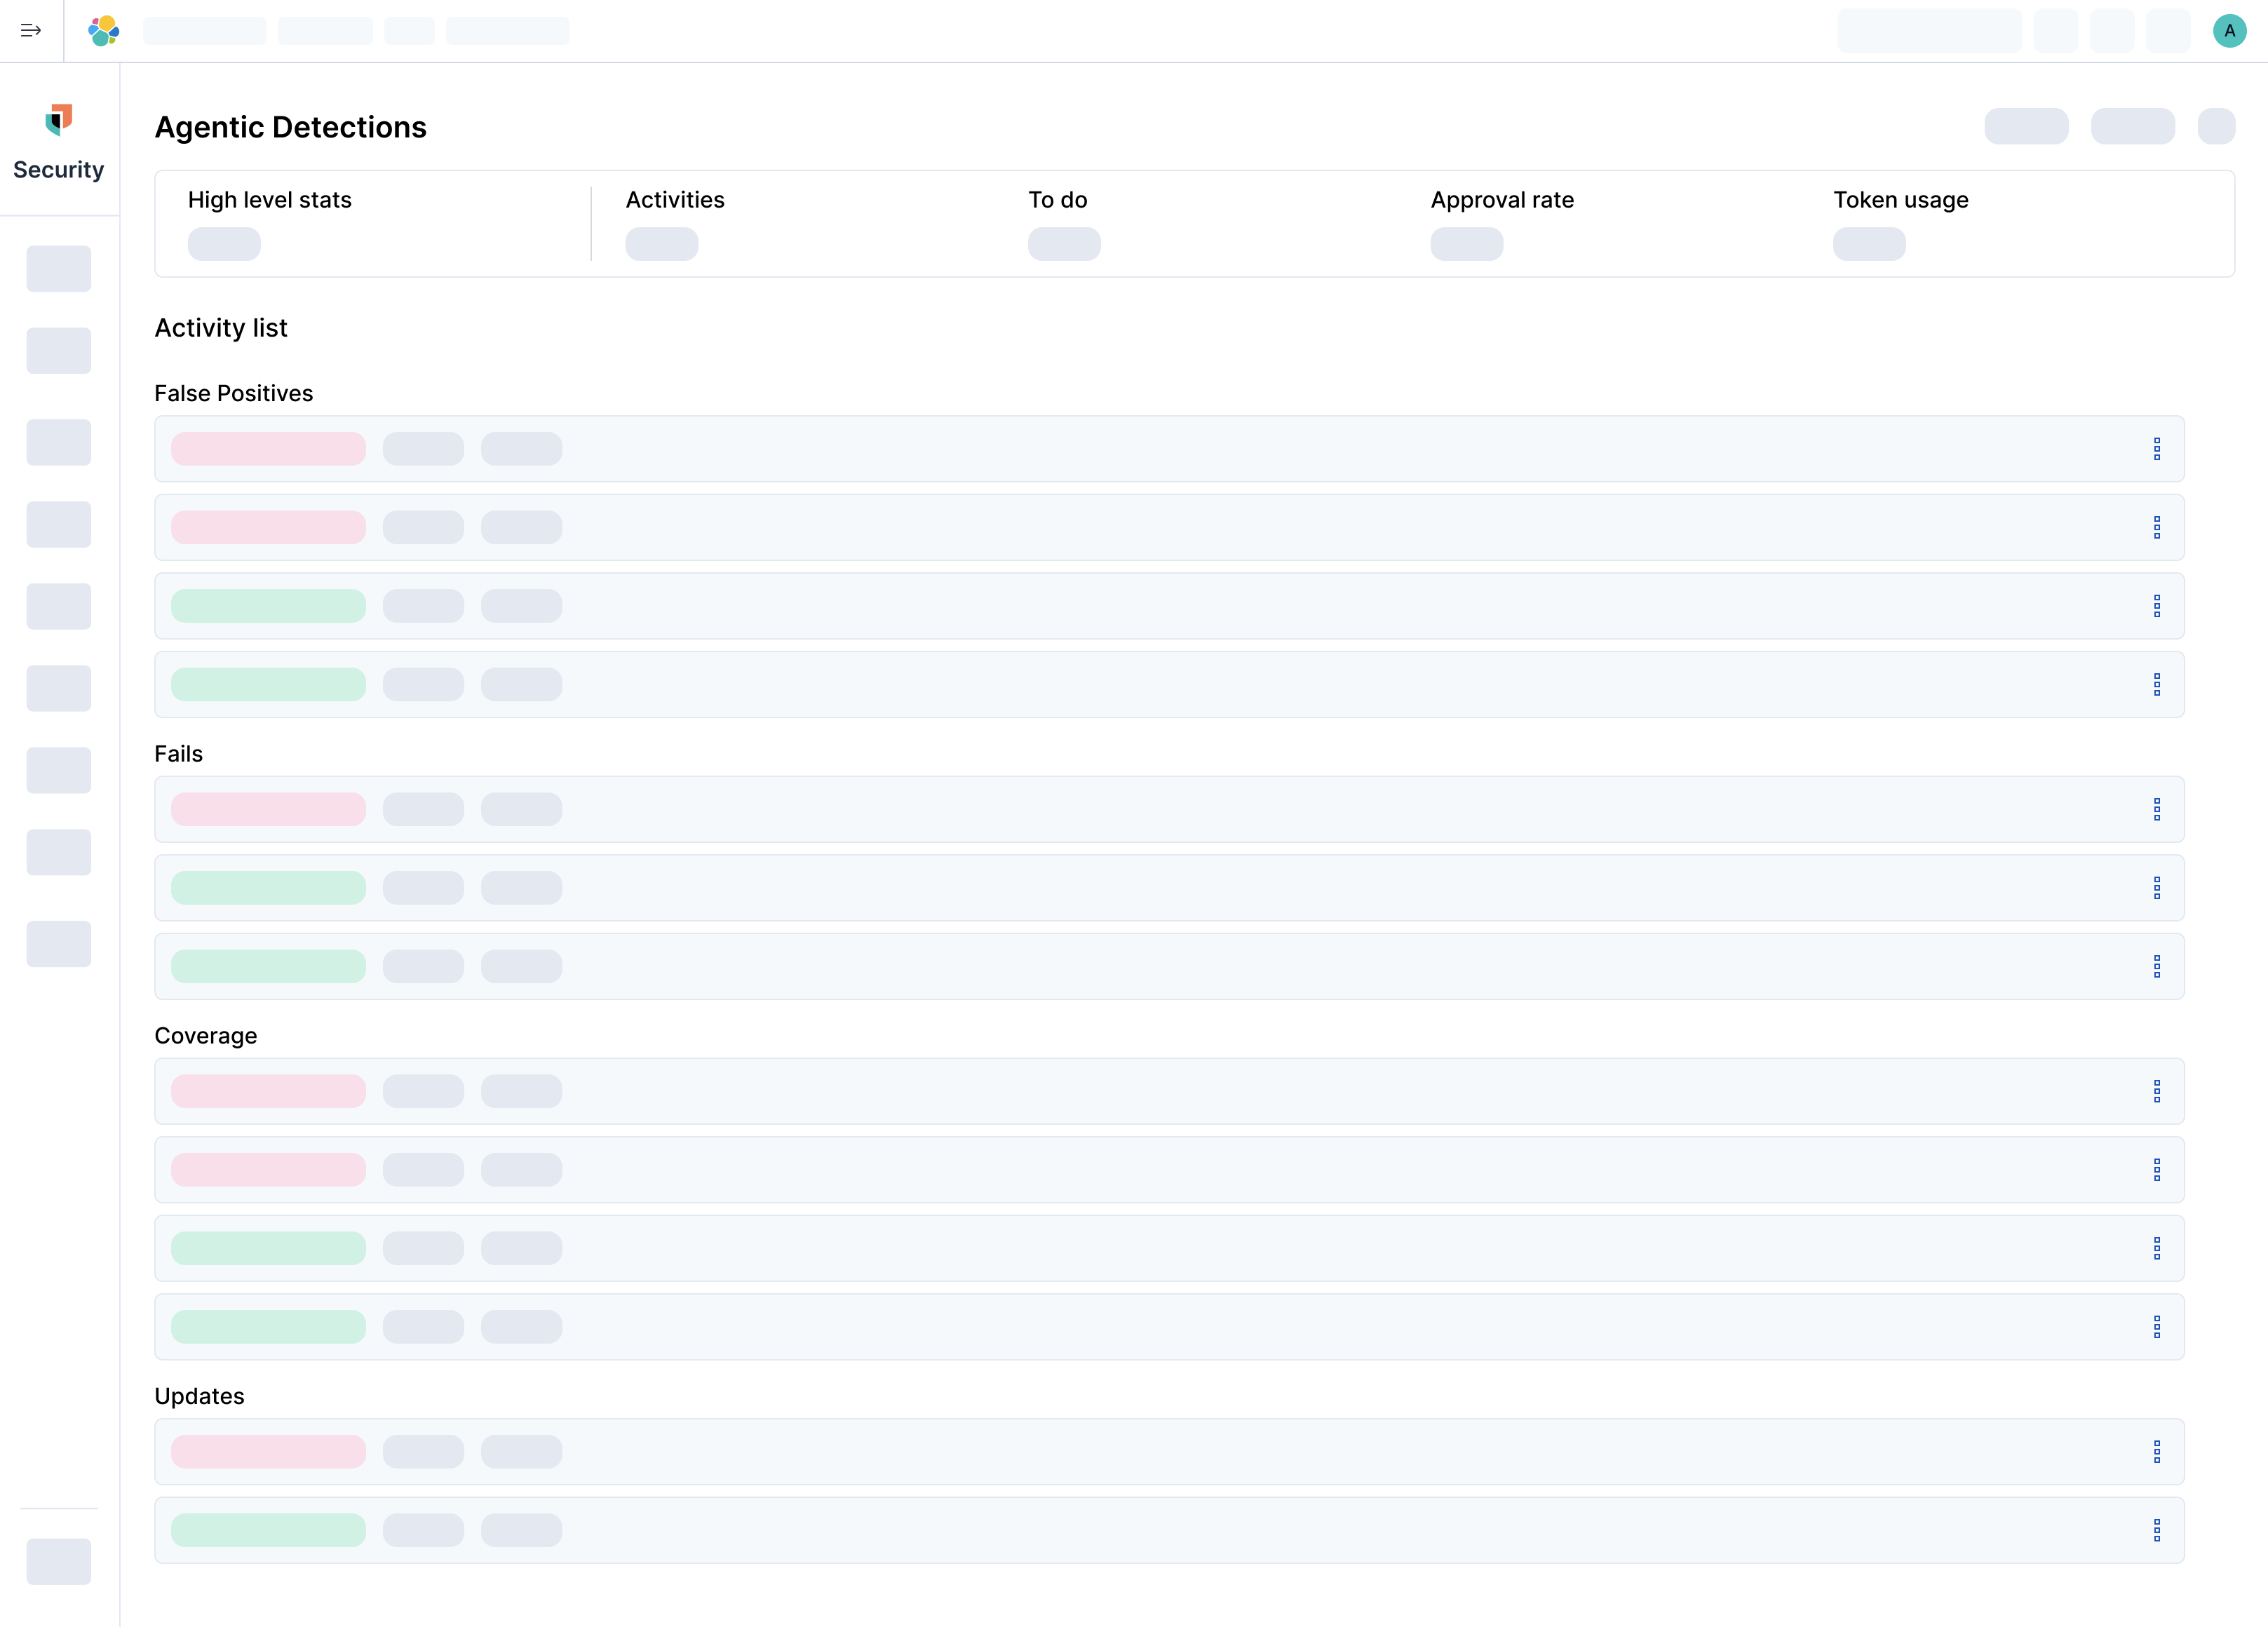
Task: Select the "Activities" stat label
Action: click(x=675, y=200)
